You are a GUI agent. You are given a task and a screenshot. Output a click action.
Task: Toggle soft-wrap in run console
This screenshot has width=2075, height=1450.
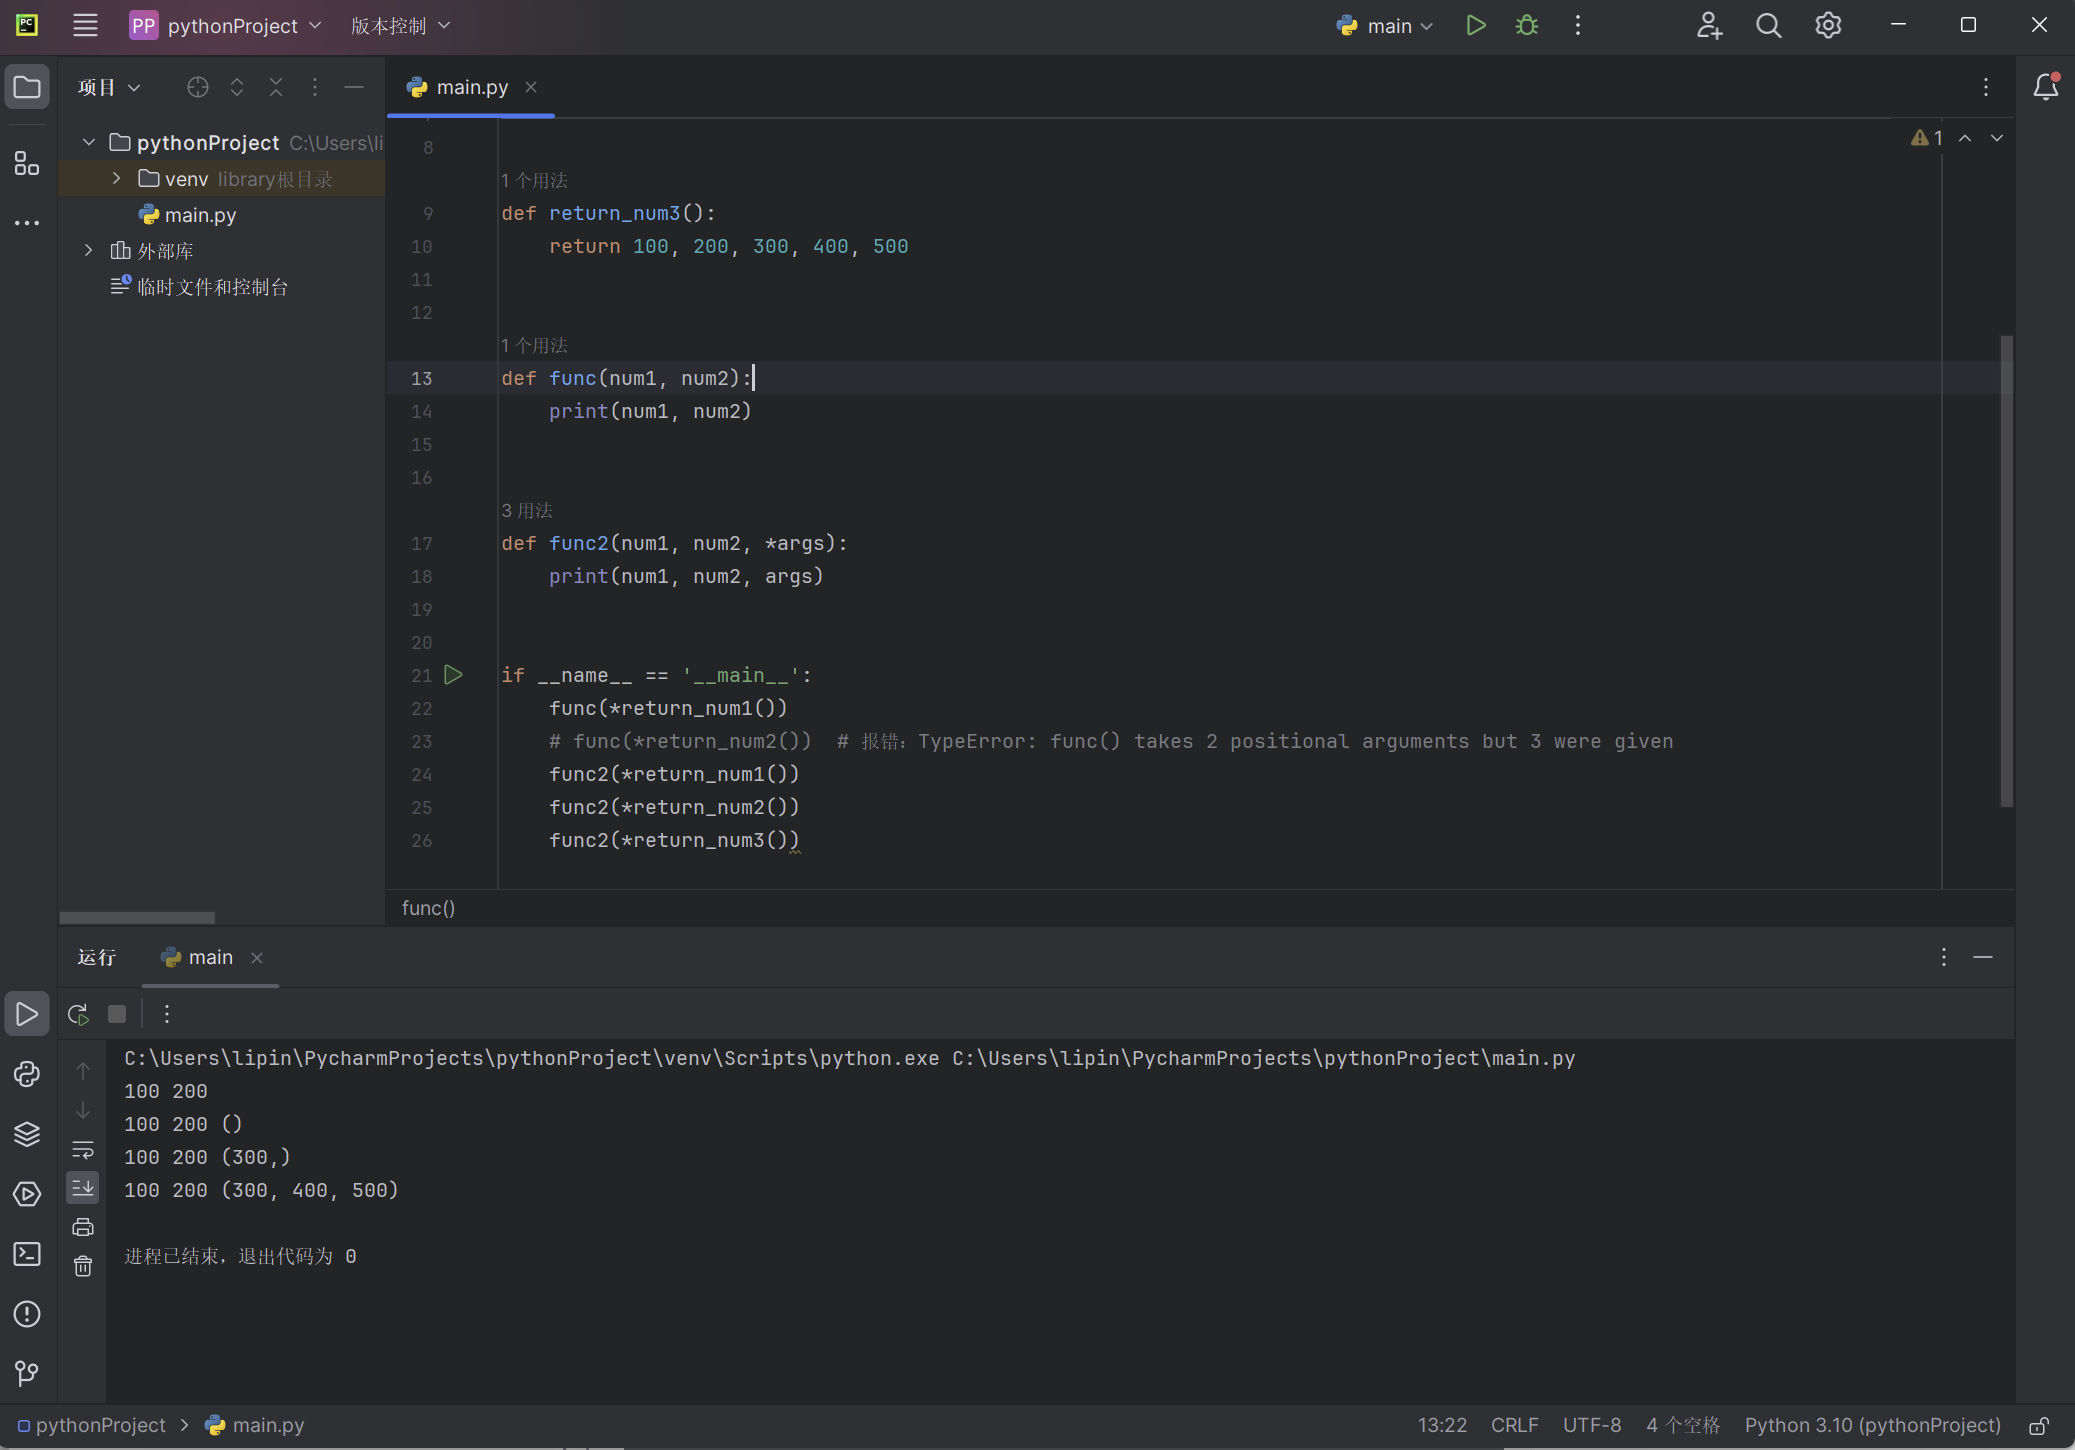[83, 1149]
